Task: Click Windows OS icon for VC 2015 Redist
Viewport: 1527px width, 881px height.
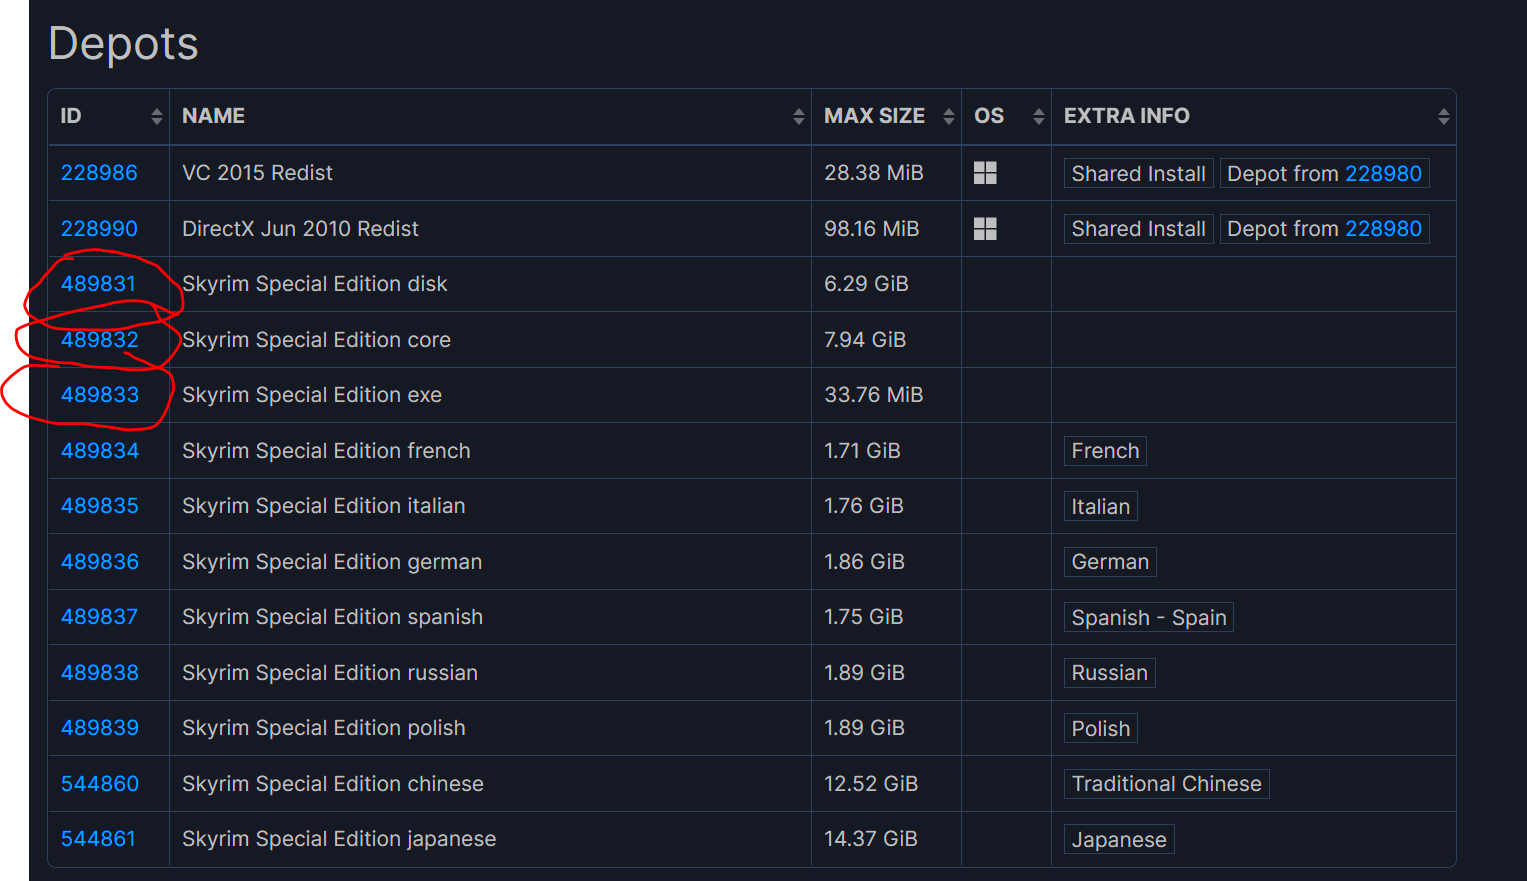Action: [x=985, y=173]
